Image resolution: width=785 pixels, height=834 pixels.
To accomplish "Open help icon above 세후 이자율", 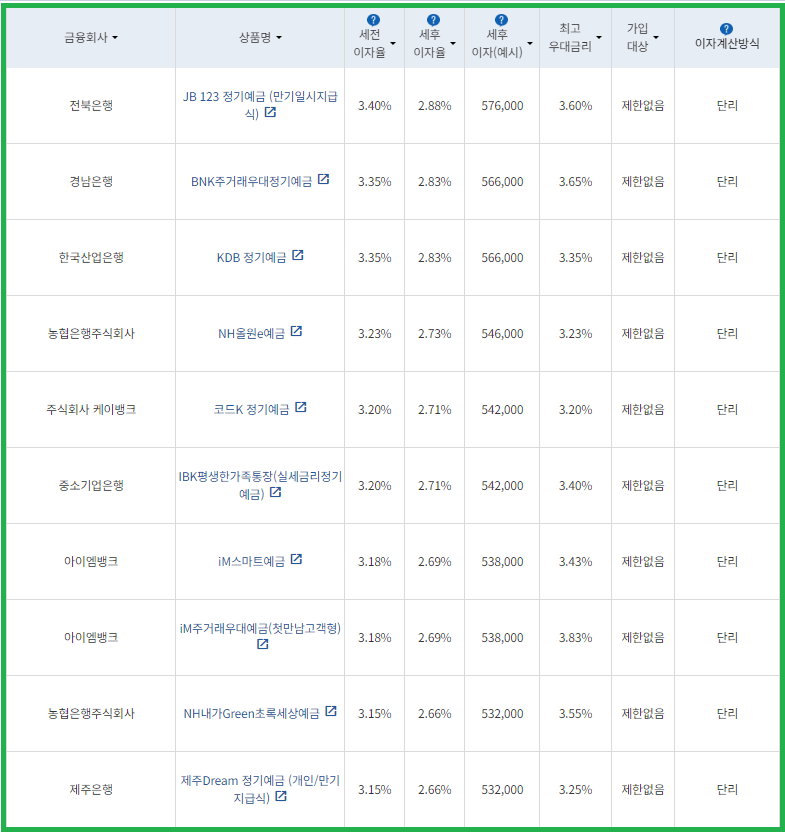I will 433,20.
